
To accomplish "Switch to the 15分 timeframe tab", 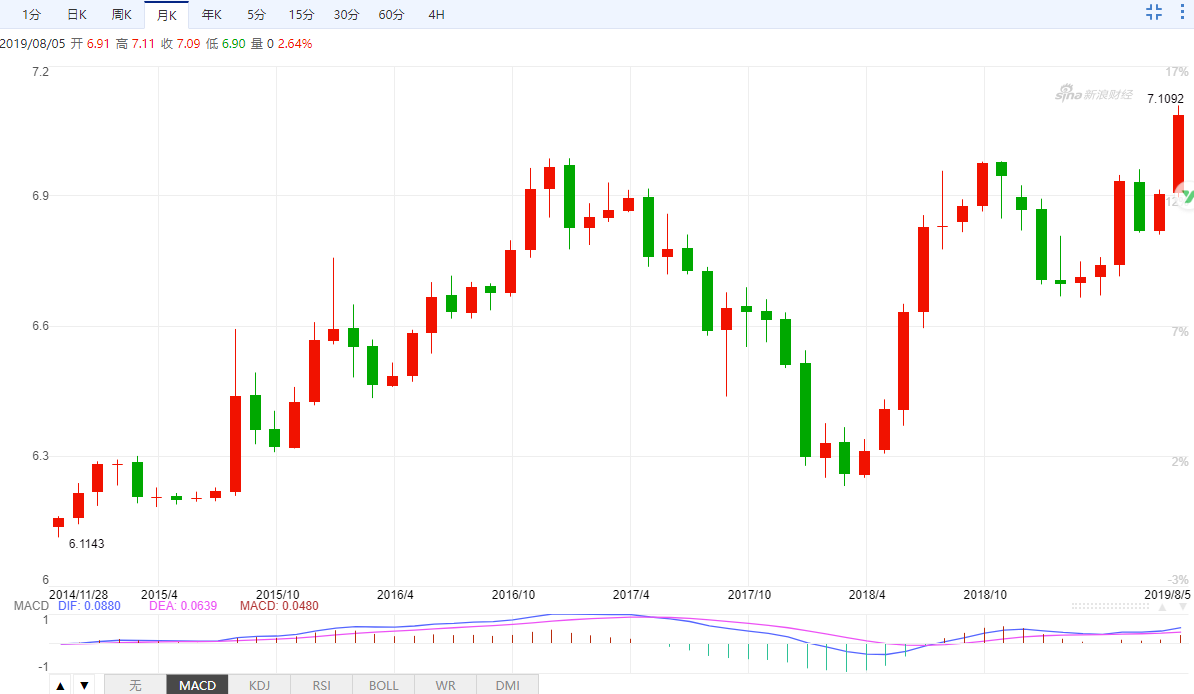I will click(302, 14).
